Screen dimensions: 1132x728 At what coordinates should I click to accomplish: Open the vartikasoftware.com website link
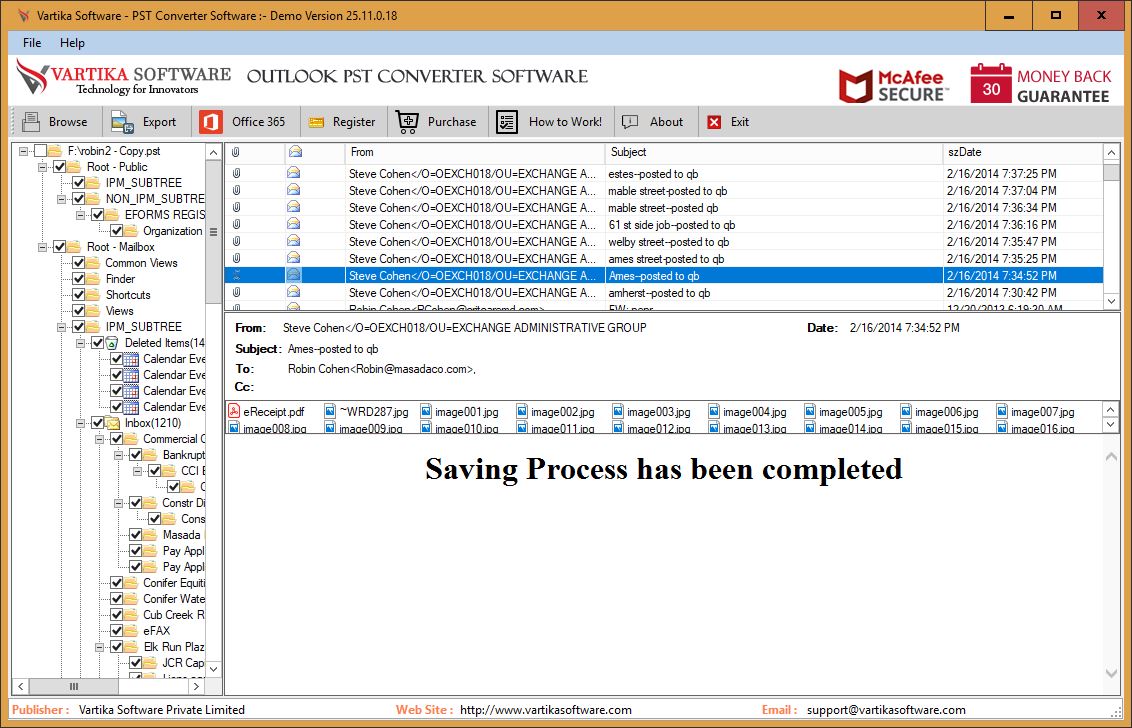point(546,710)
